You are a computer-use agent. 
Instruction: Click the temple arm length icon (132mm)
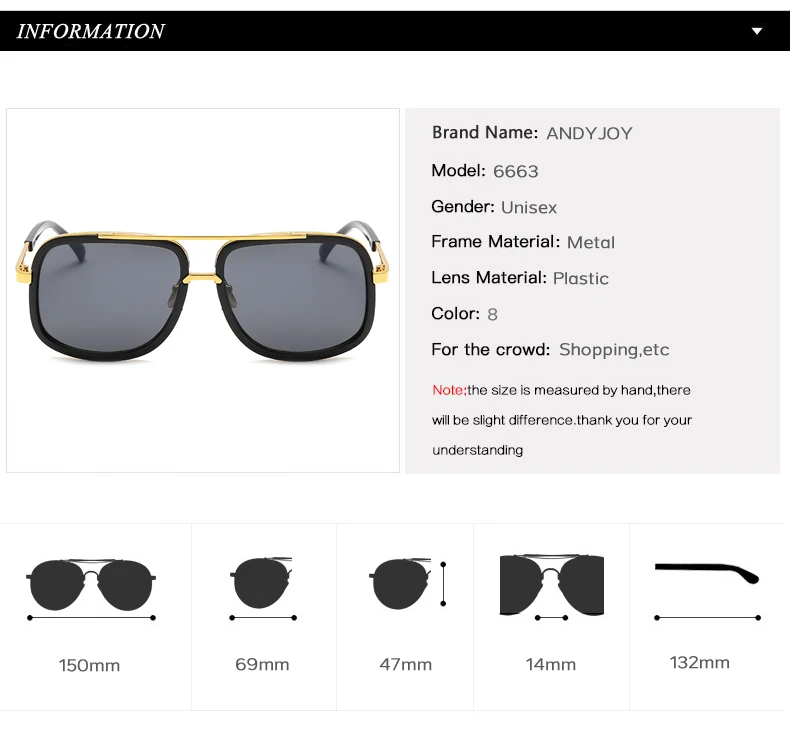[x=707, y=590]
